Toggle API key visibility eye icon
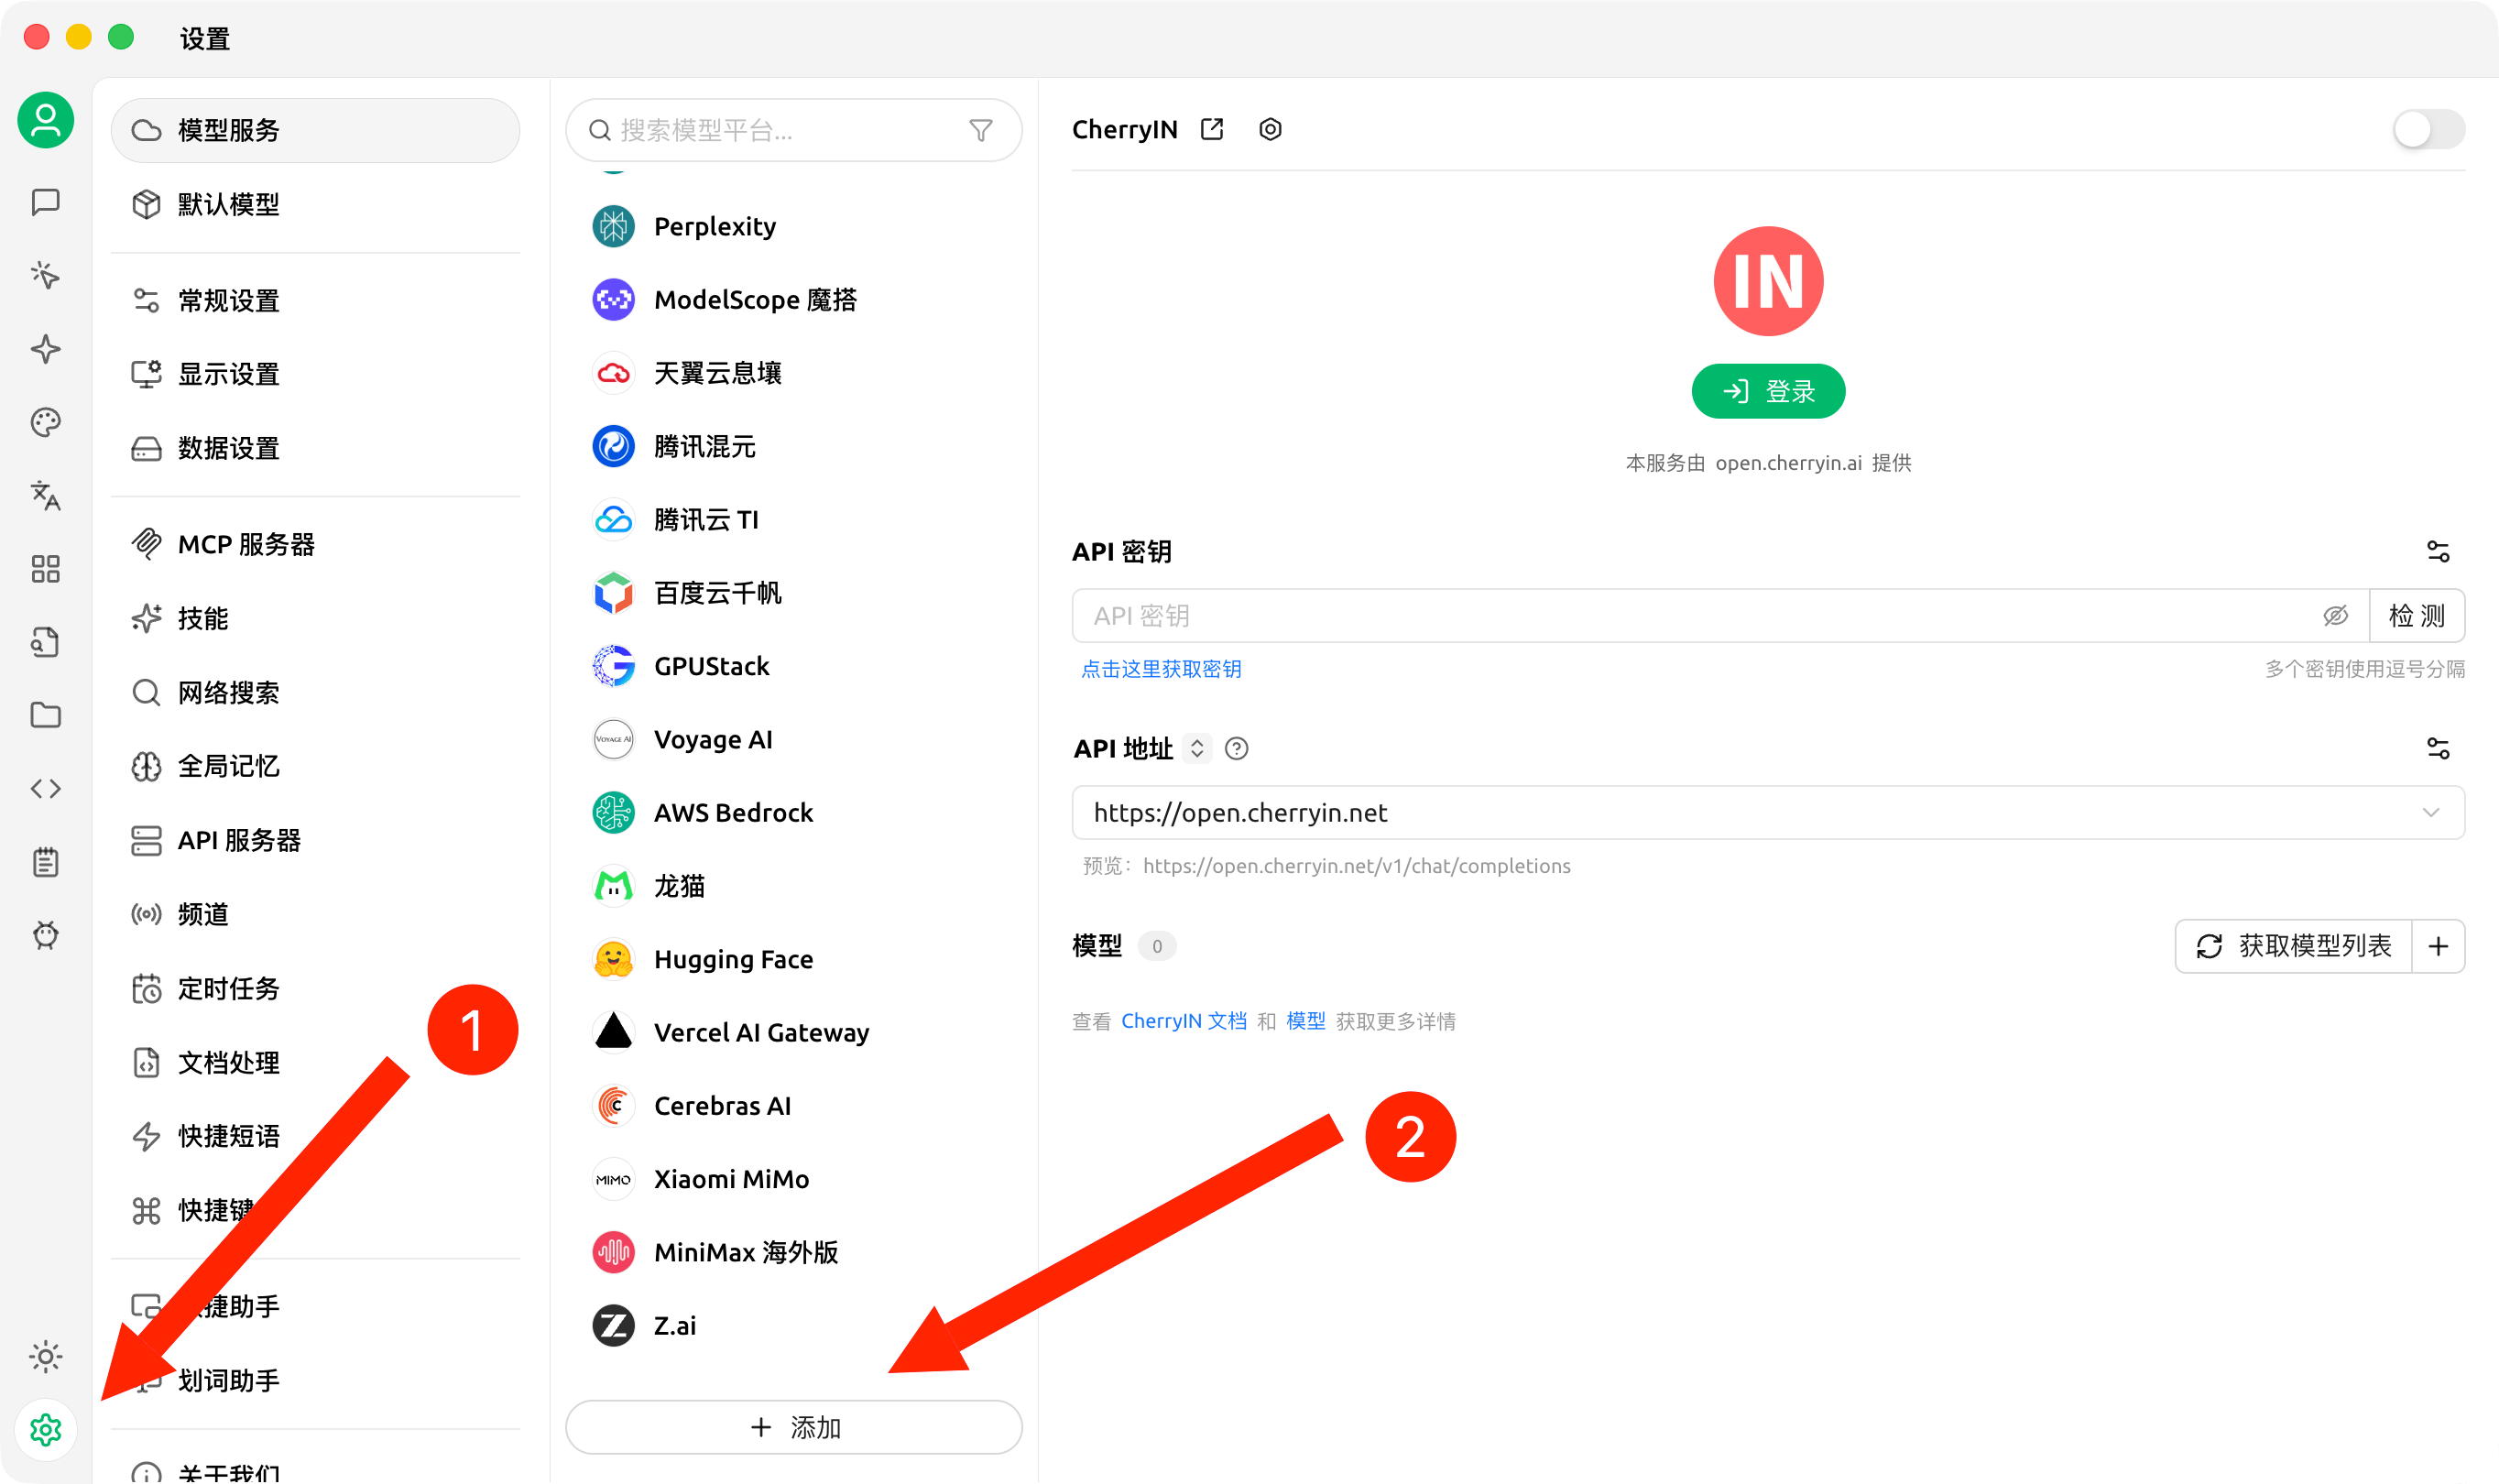Screen dimensions: 2499x1484 coord(2335,616)
